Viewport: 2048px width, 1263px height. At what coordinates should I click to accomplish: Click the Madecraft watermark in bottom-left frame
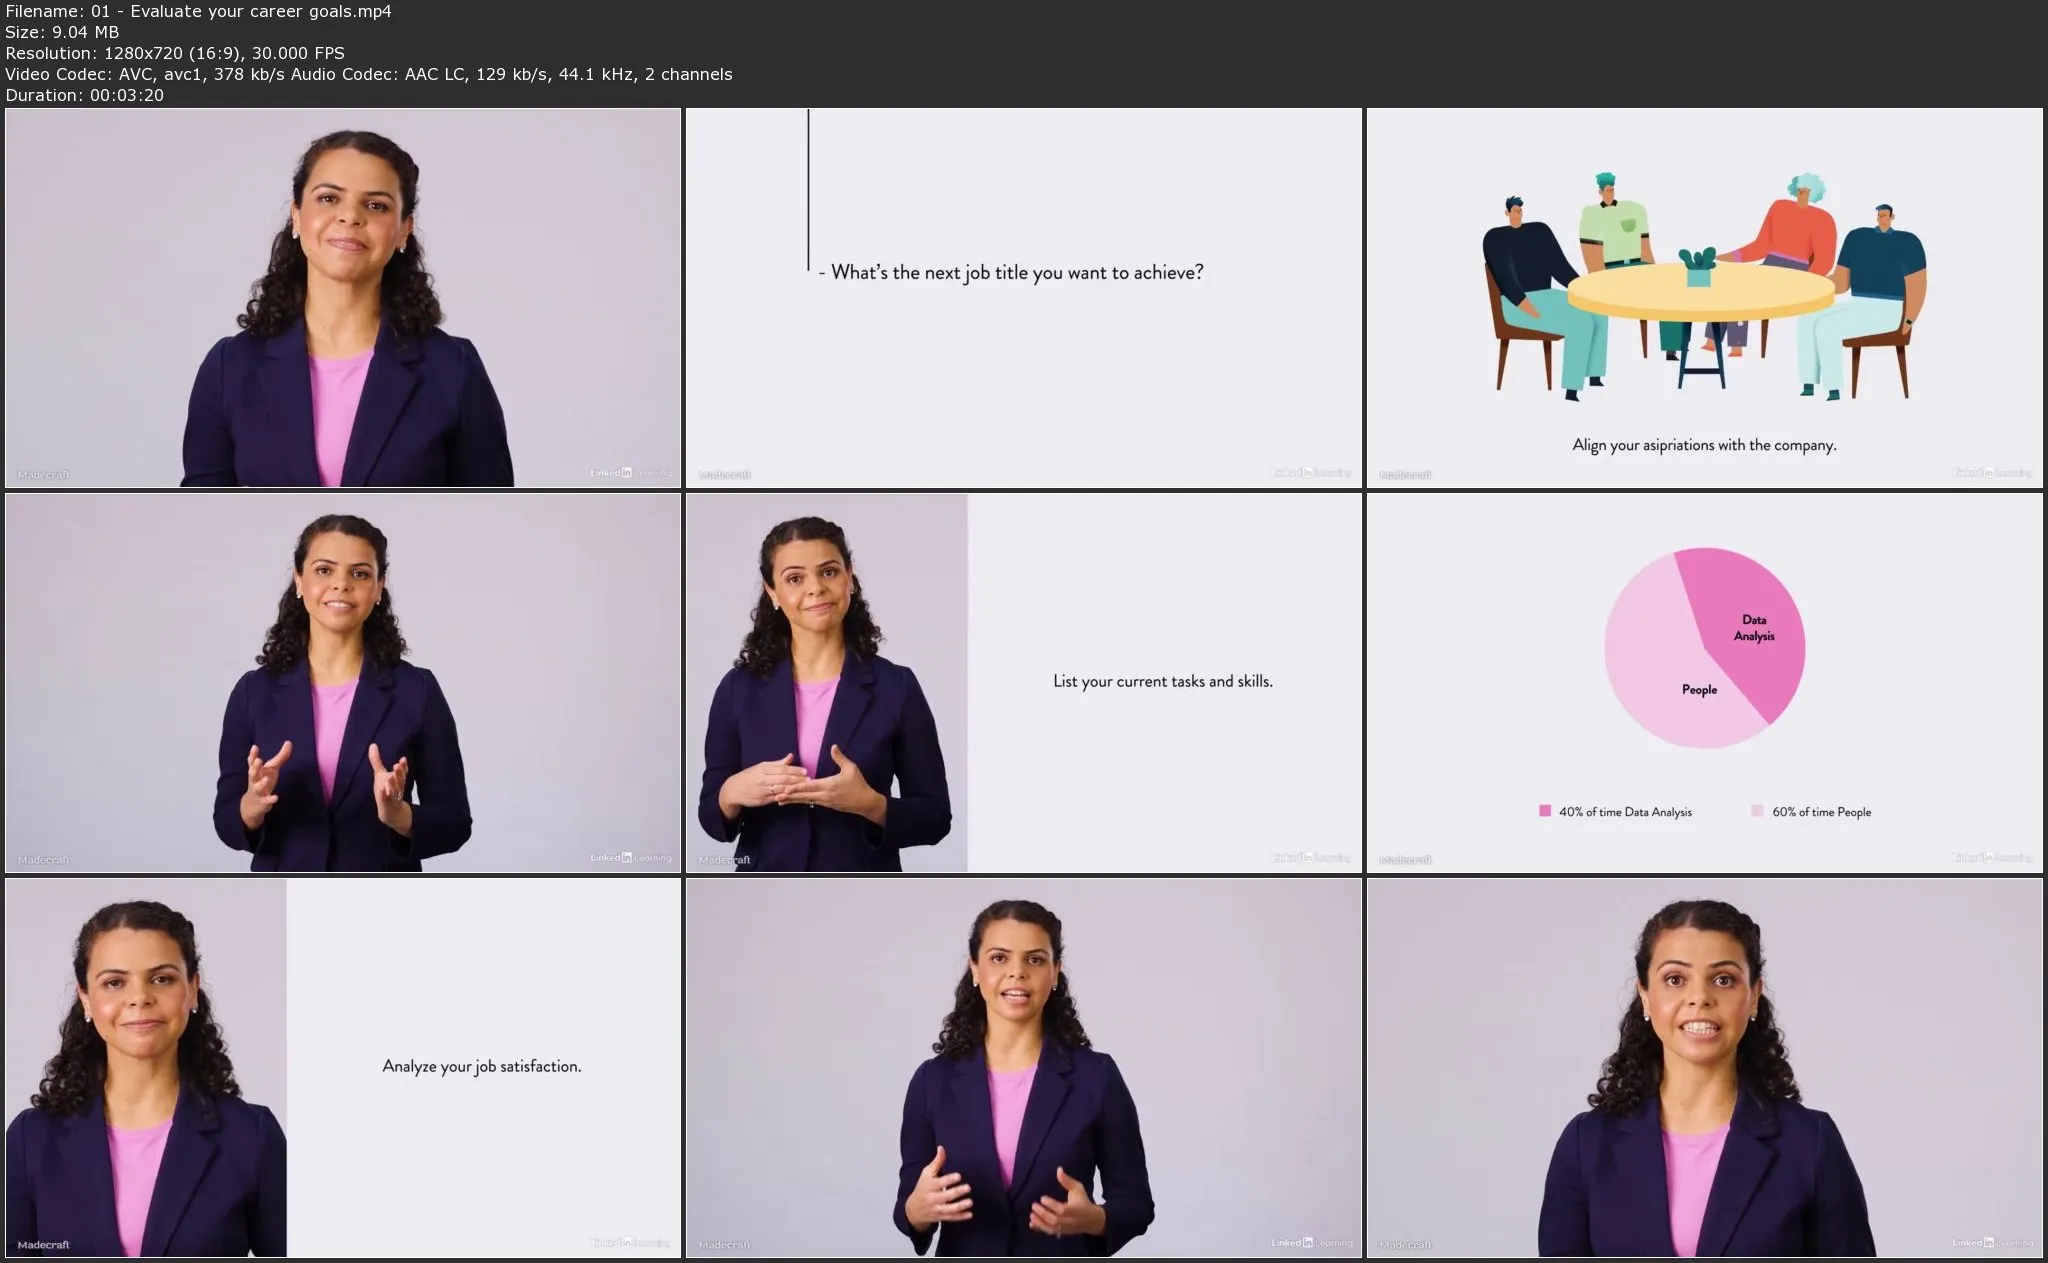43,1245
